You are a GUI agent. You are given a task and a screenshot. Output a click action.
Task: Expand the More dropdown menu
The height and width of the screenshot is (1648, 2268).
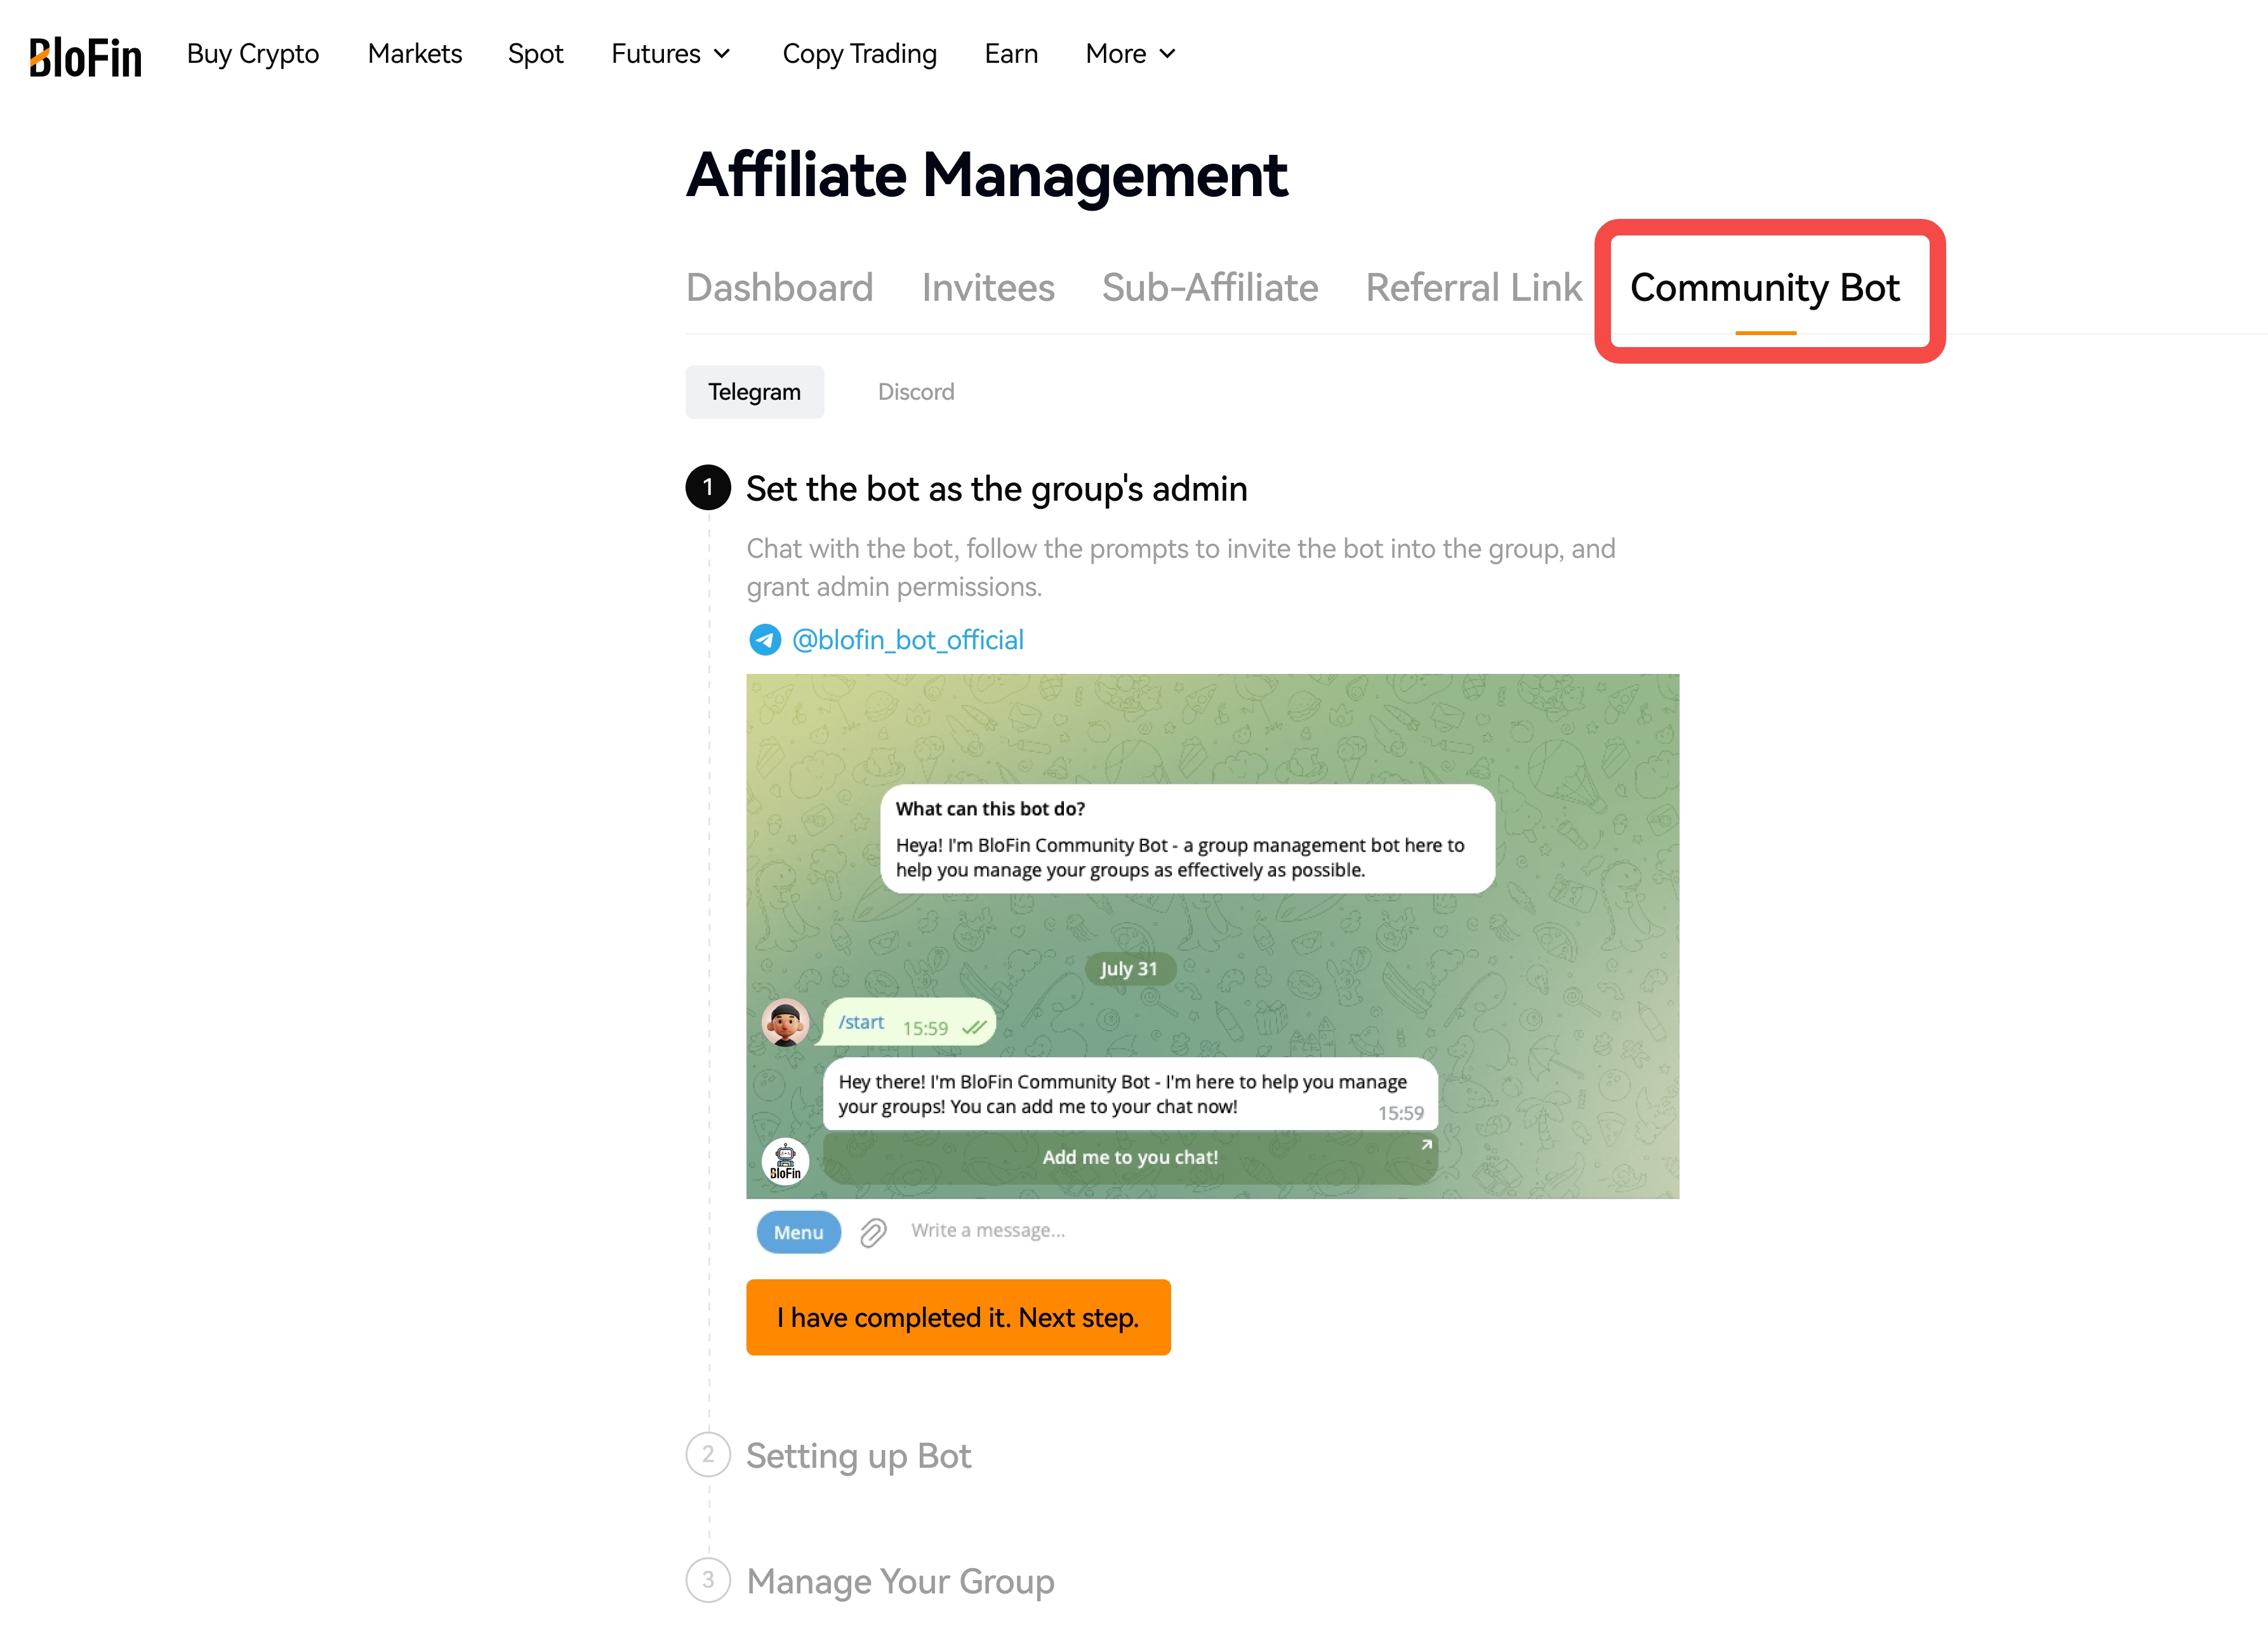point(1130,54)
